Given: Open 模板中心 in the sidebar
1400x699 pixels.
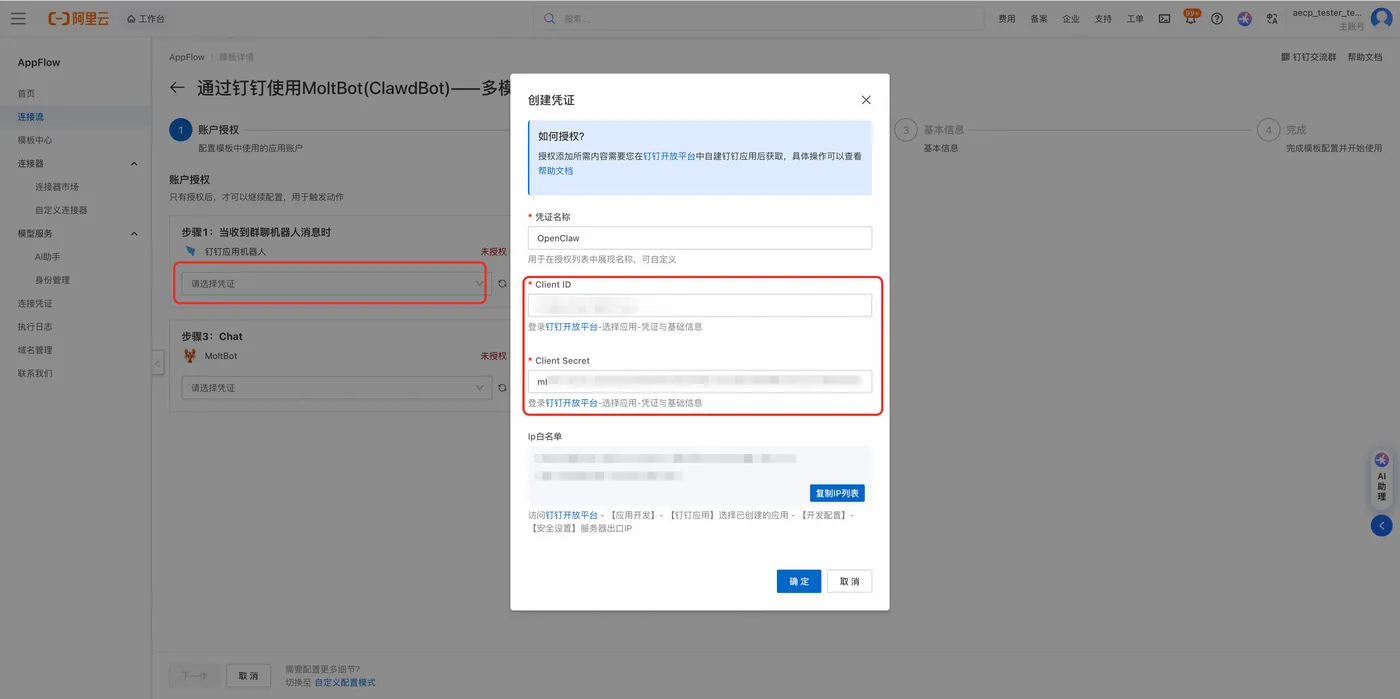Looking at the screenshot, I should 35,140.
